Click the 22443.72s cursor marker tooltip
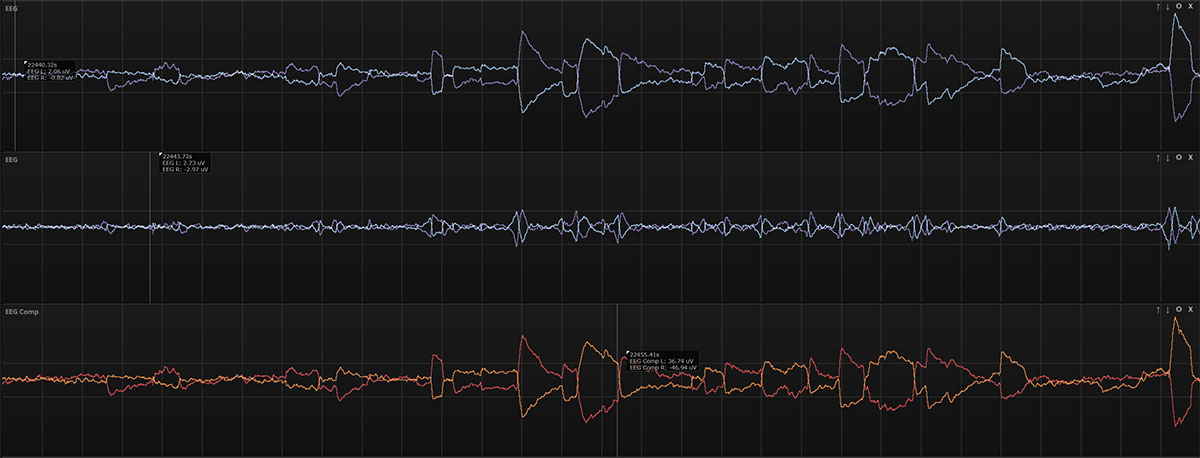This screenshot has width=1200, height=458. coord(186,163)
